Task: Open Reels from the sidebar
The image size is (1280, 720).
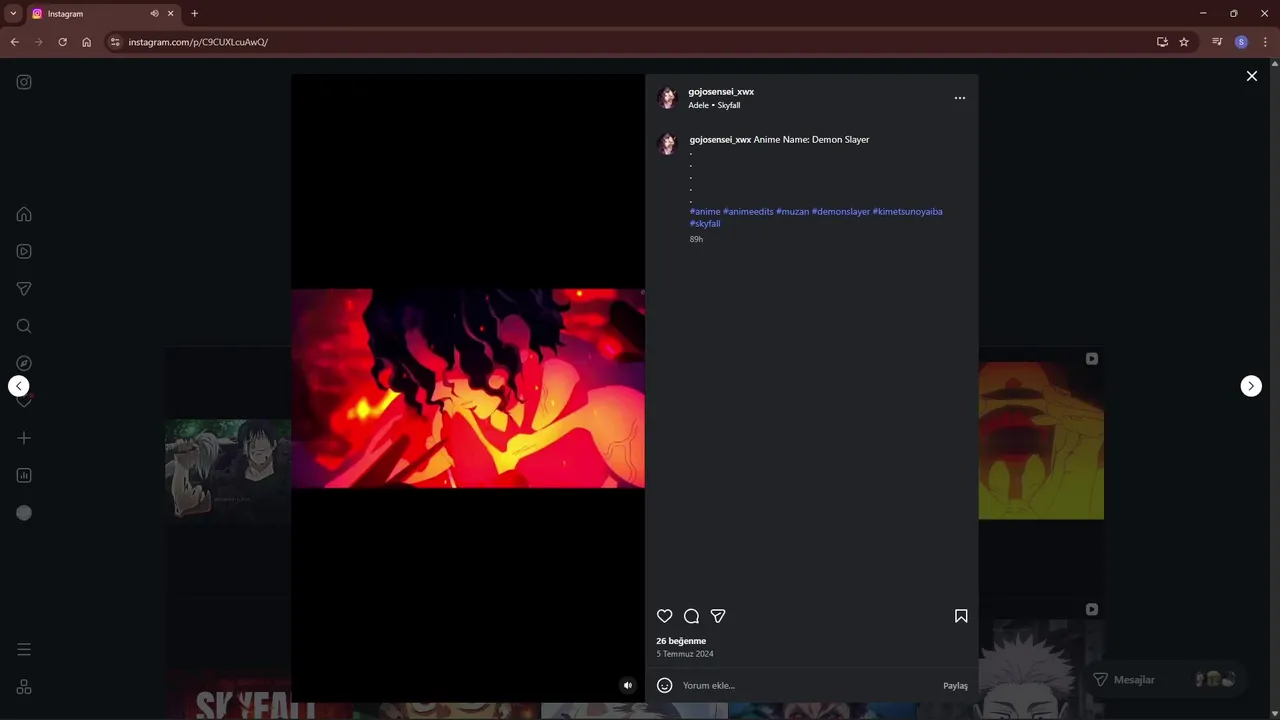Action: [x=24, y=251]
